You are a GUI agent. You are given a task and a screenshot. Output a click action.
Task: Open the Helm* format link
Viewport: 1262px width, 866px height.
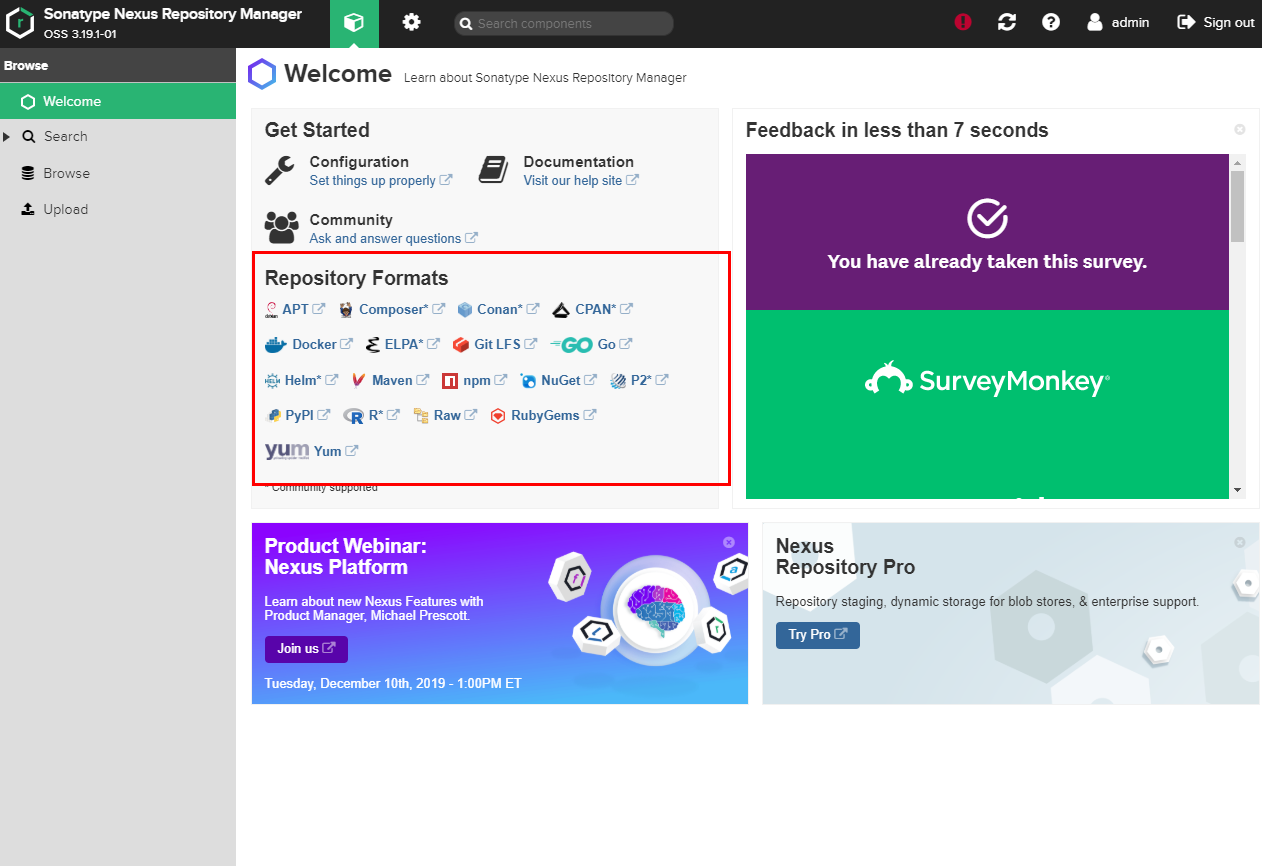tap(311, 380)
